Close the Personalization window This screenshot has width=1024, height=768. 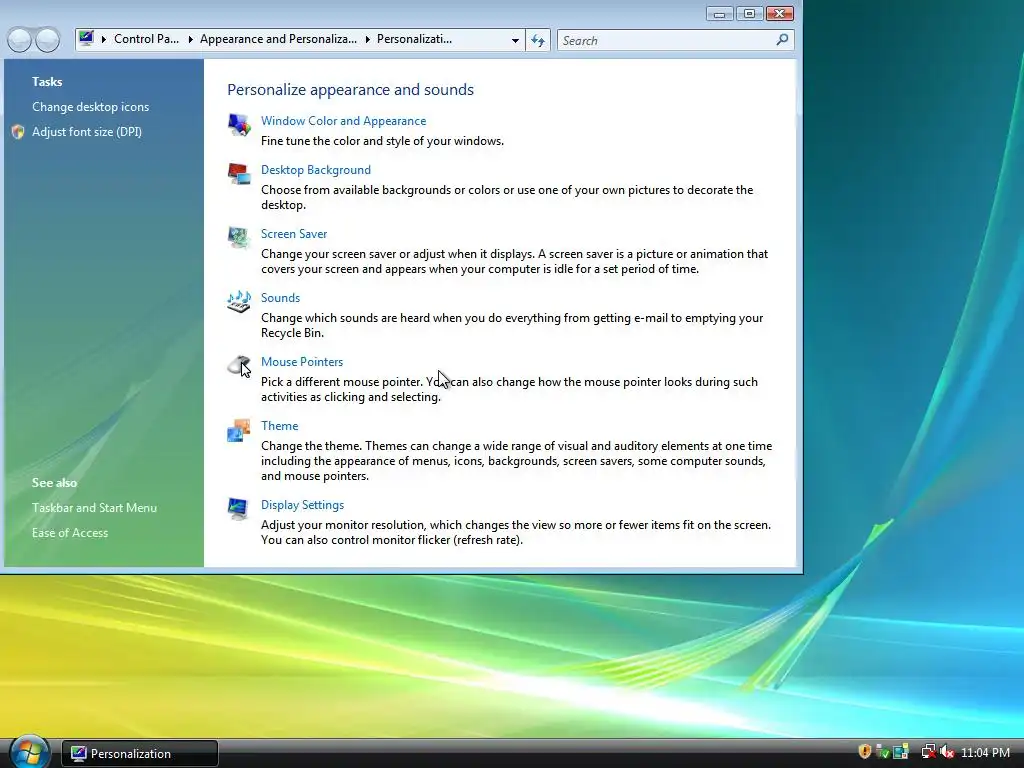click(780, 14)
